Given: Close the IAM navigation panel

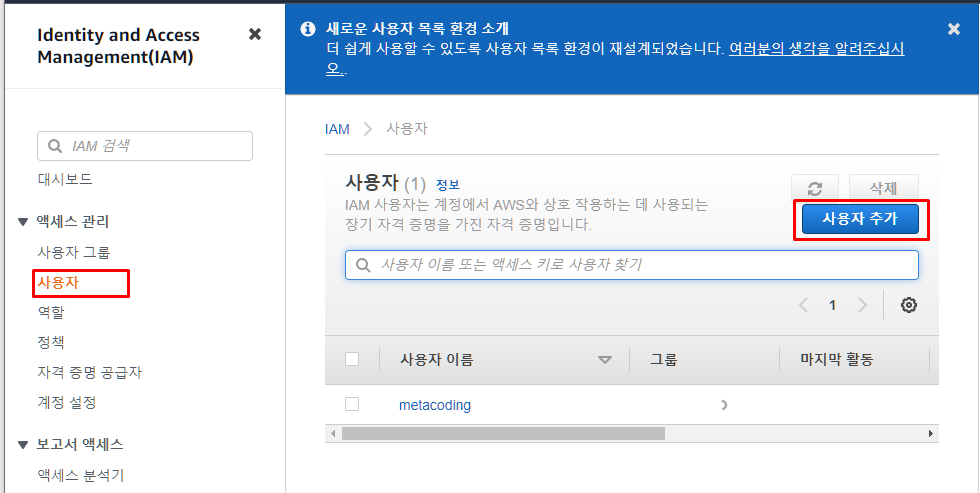Looking at the screenshot, I should coord(254,34).
